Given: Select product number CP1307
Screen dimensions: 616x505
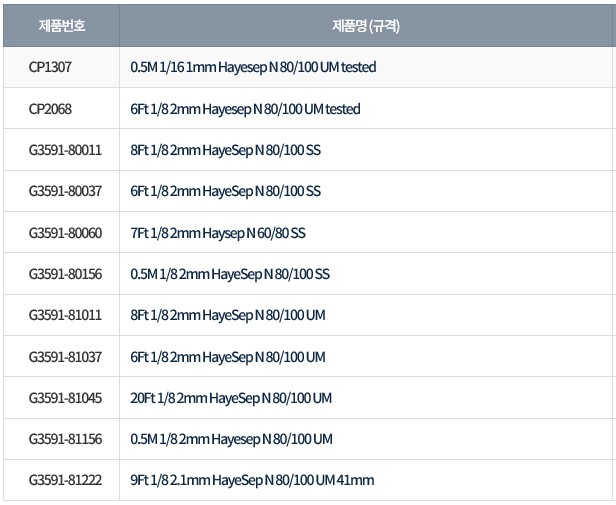Looking at the screenshot, I should point(51,67).
